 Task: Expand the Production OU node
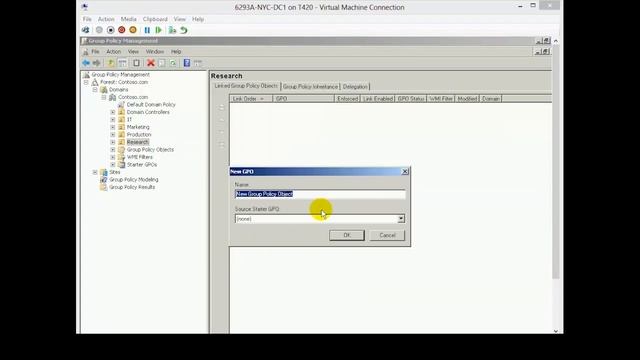tap(113, 134)
